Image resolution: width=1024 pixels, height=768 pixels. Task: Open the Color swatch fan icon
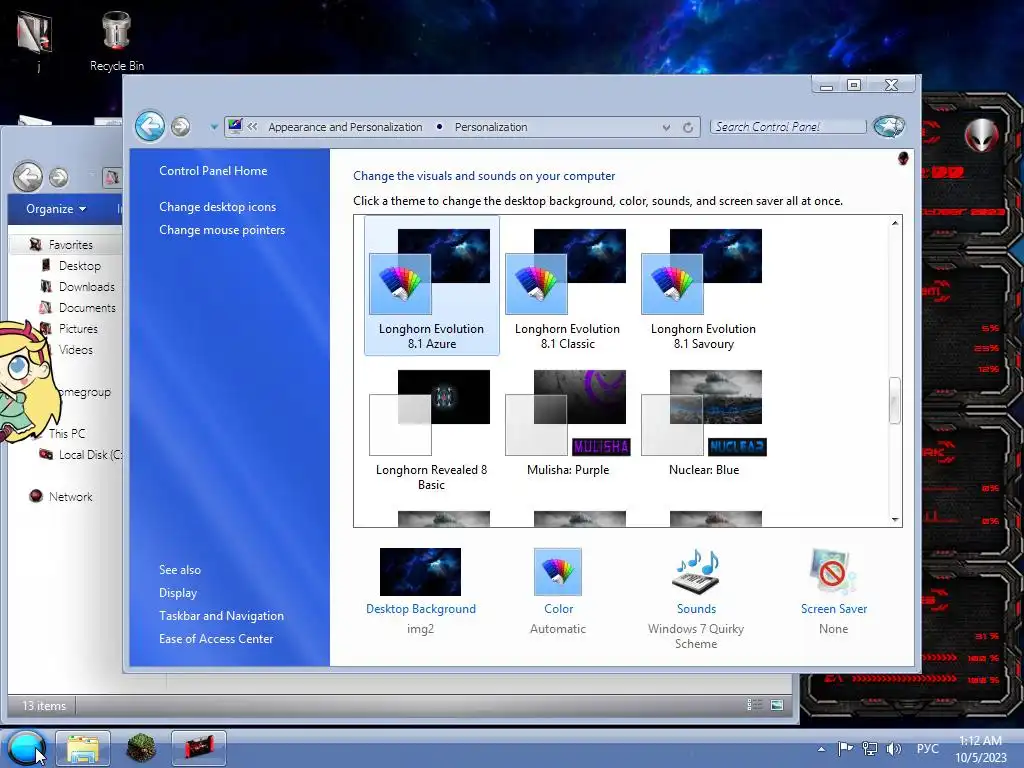coord(558,571)
